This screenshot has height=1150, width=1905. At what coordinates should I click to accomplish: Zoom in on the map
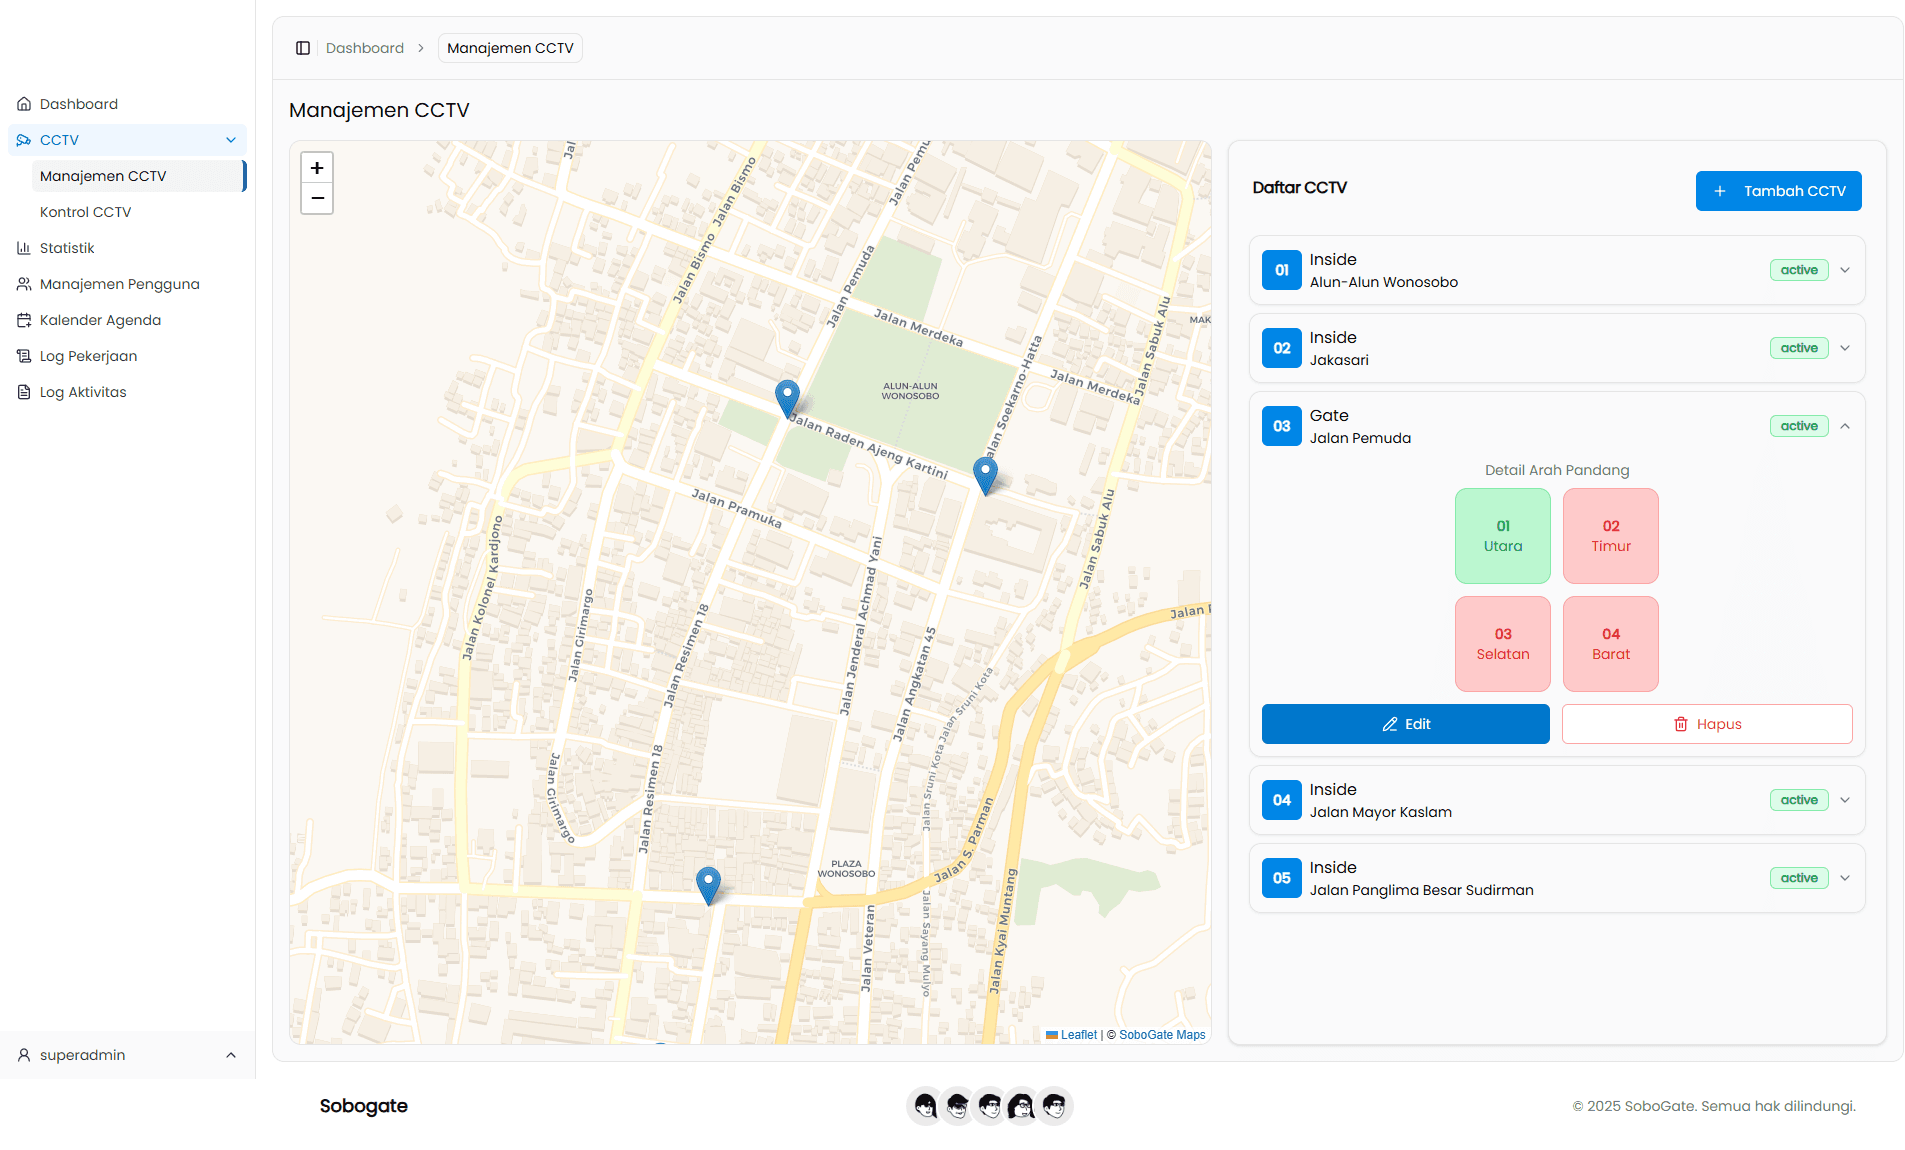tap(317, 168)
